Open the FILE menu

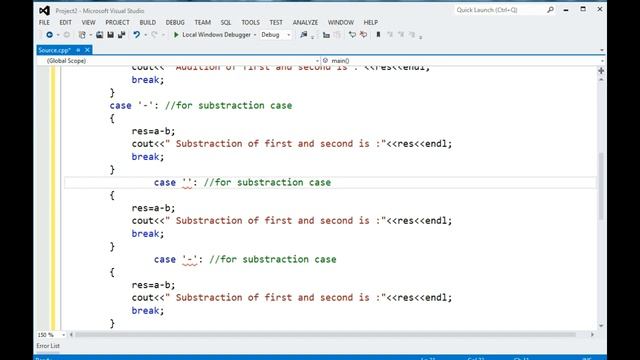44,22
